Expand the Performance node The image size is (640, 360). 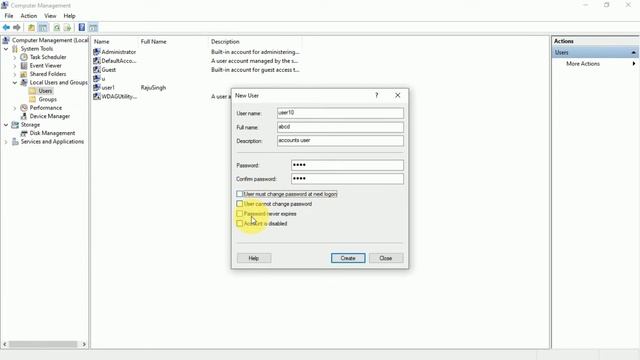(x=15, y=108)
